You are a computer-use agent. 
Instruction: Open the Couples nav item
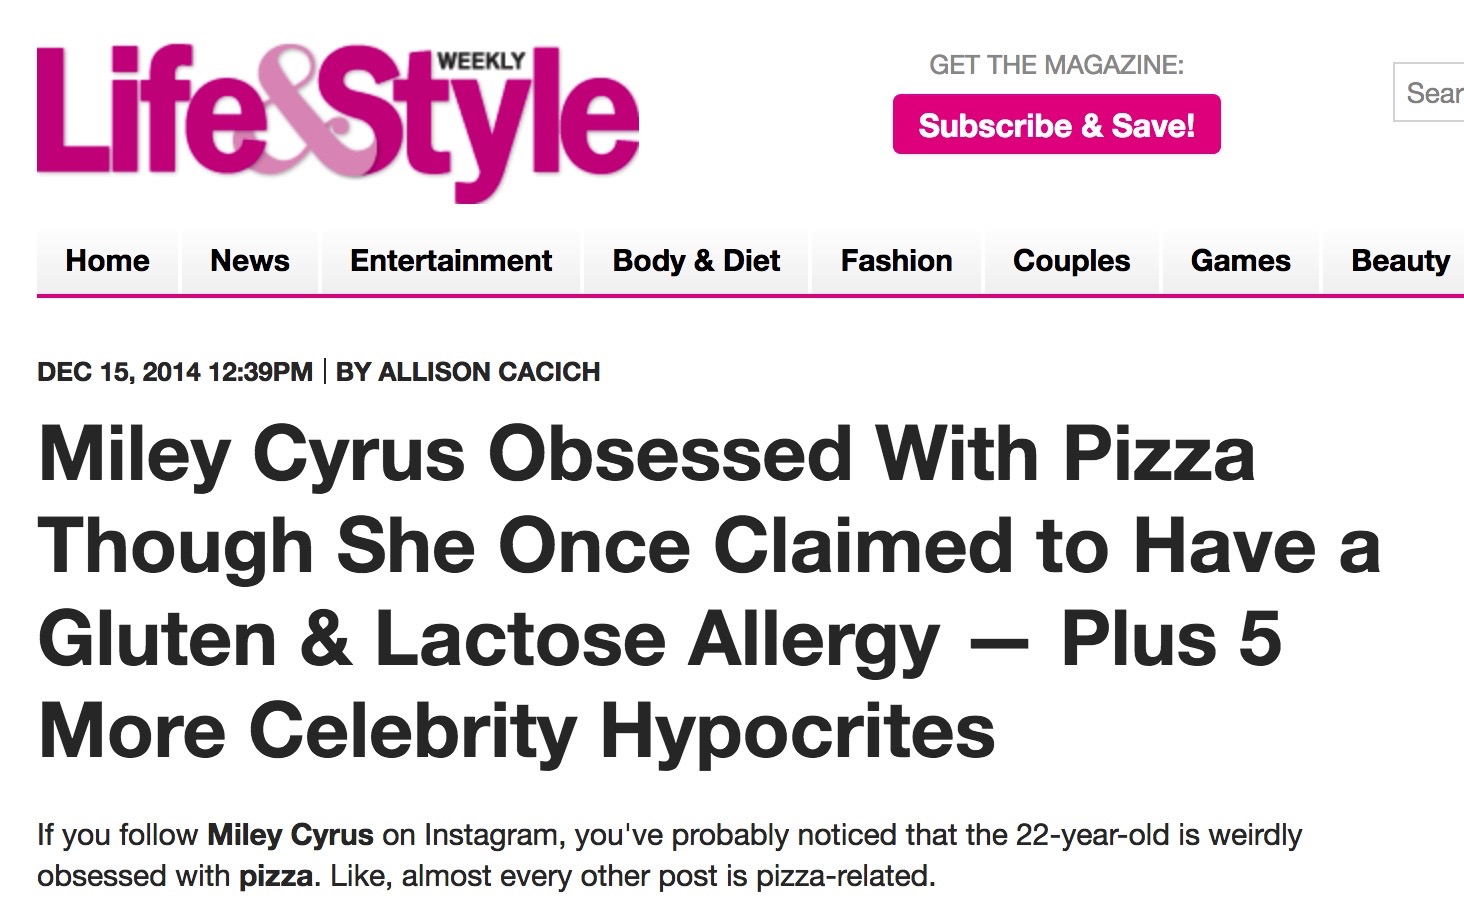tap(1071, 261)
